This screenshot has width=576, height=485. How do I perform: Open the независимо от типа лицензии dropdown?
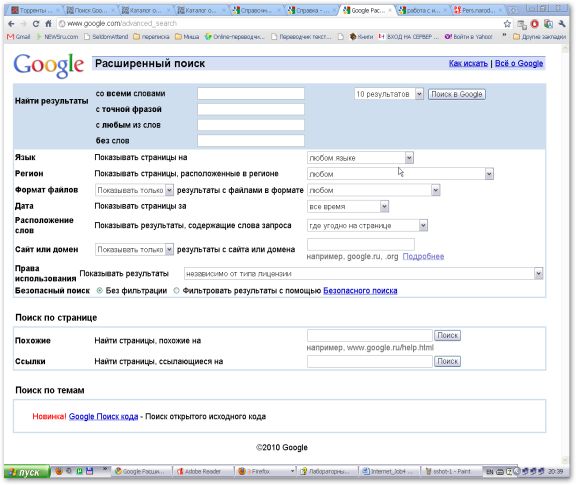(x=363, y=274)
